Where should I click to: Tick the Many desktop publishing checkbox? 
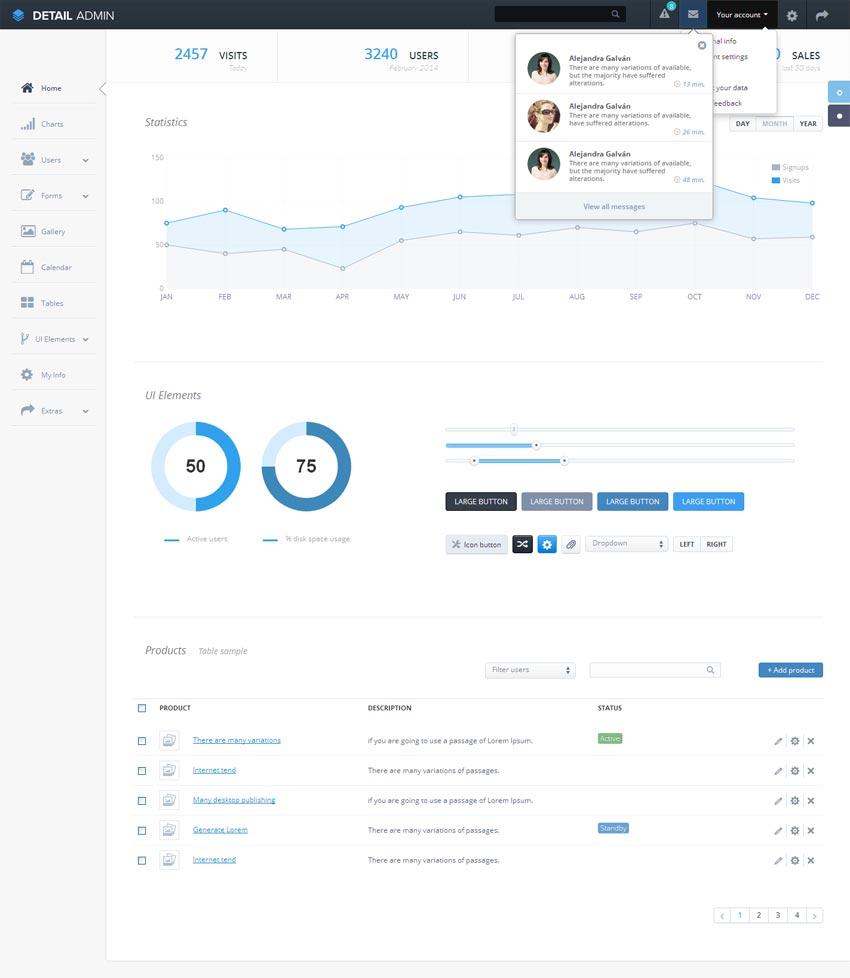[x=142, y=800]
